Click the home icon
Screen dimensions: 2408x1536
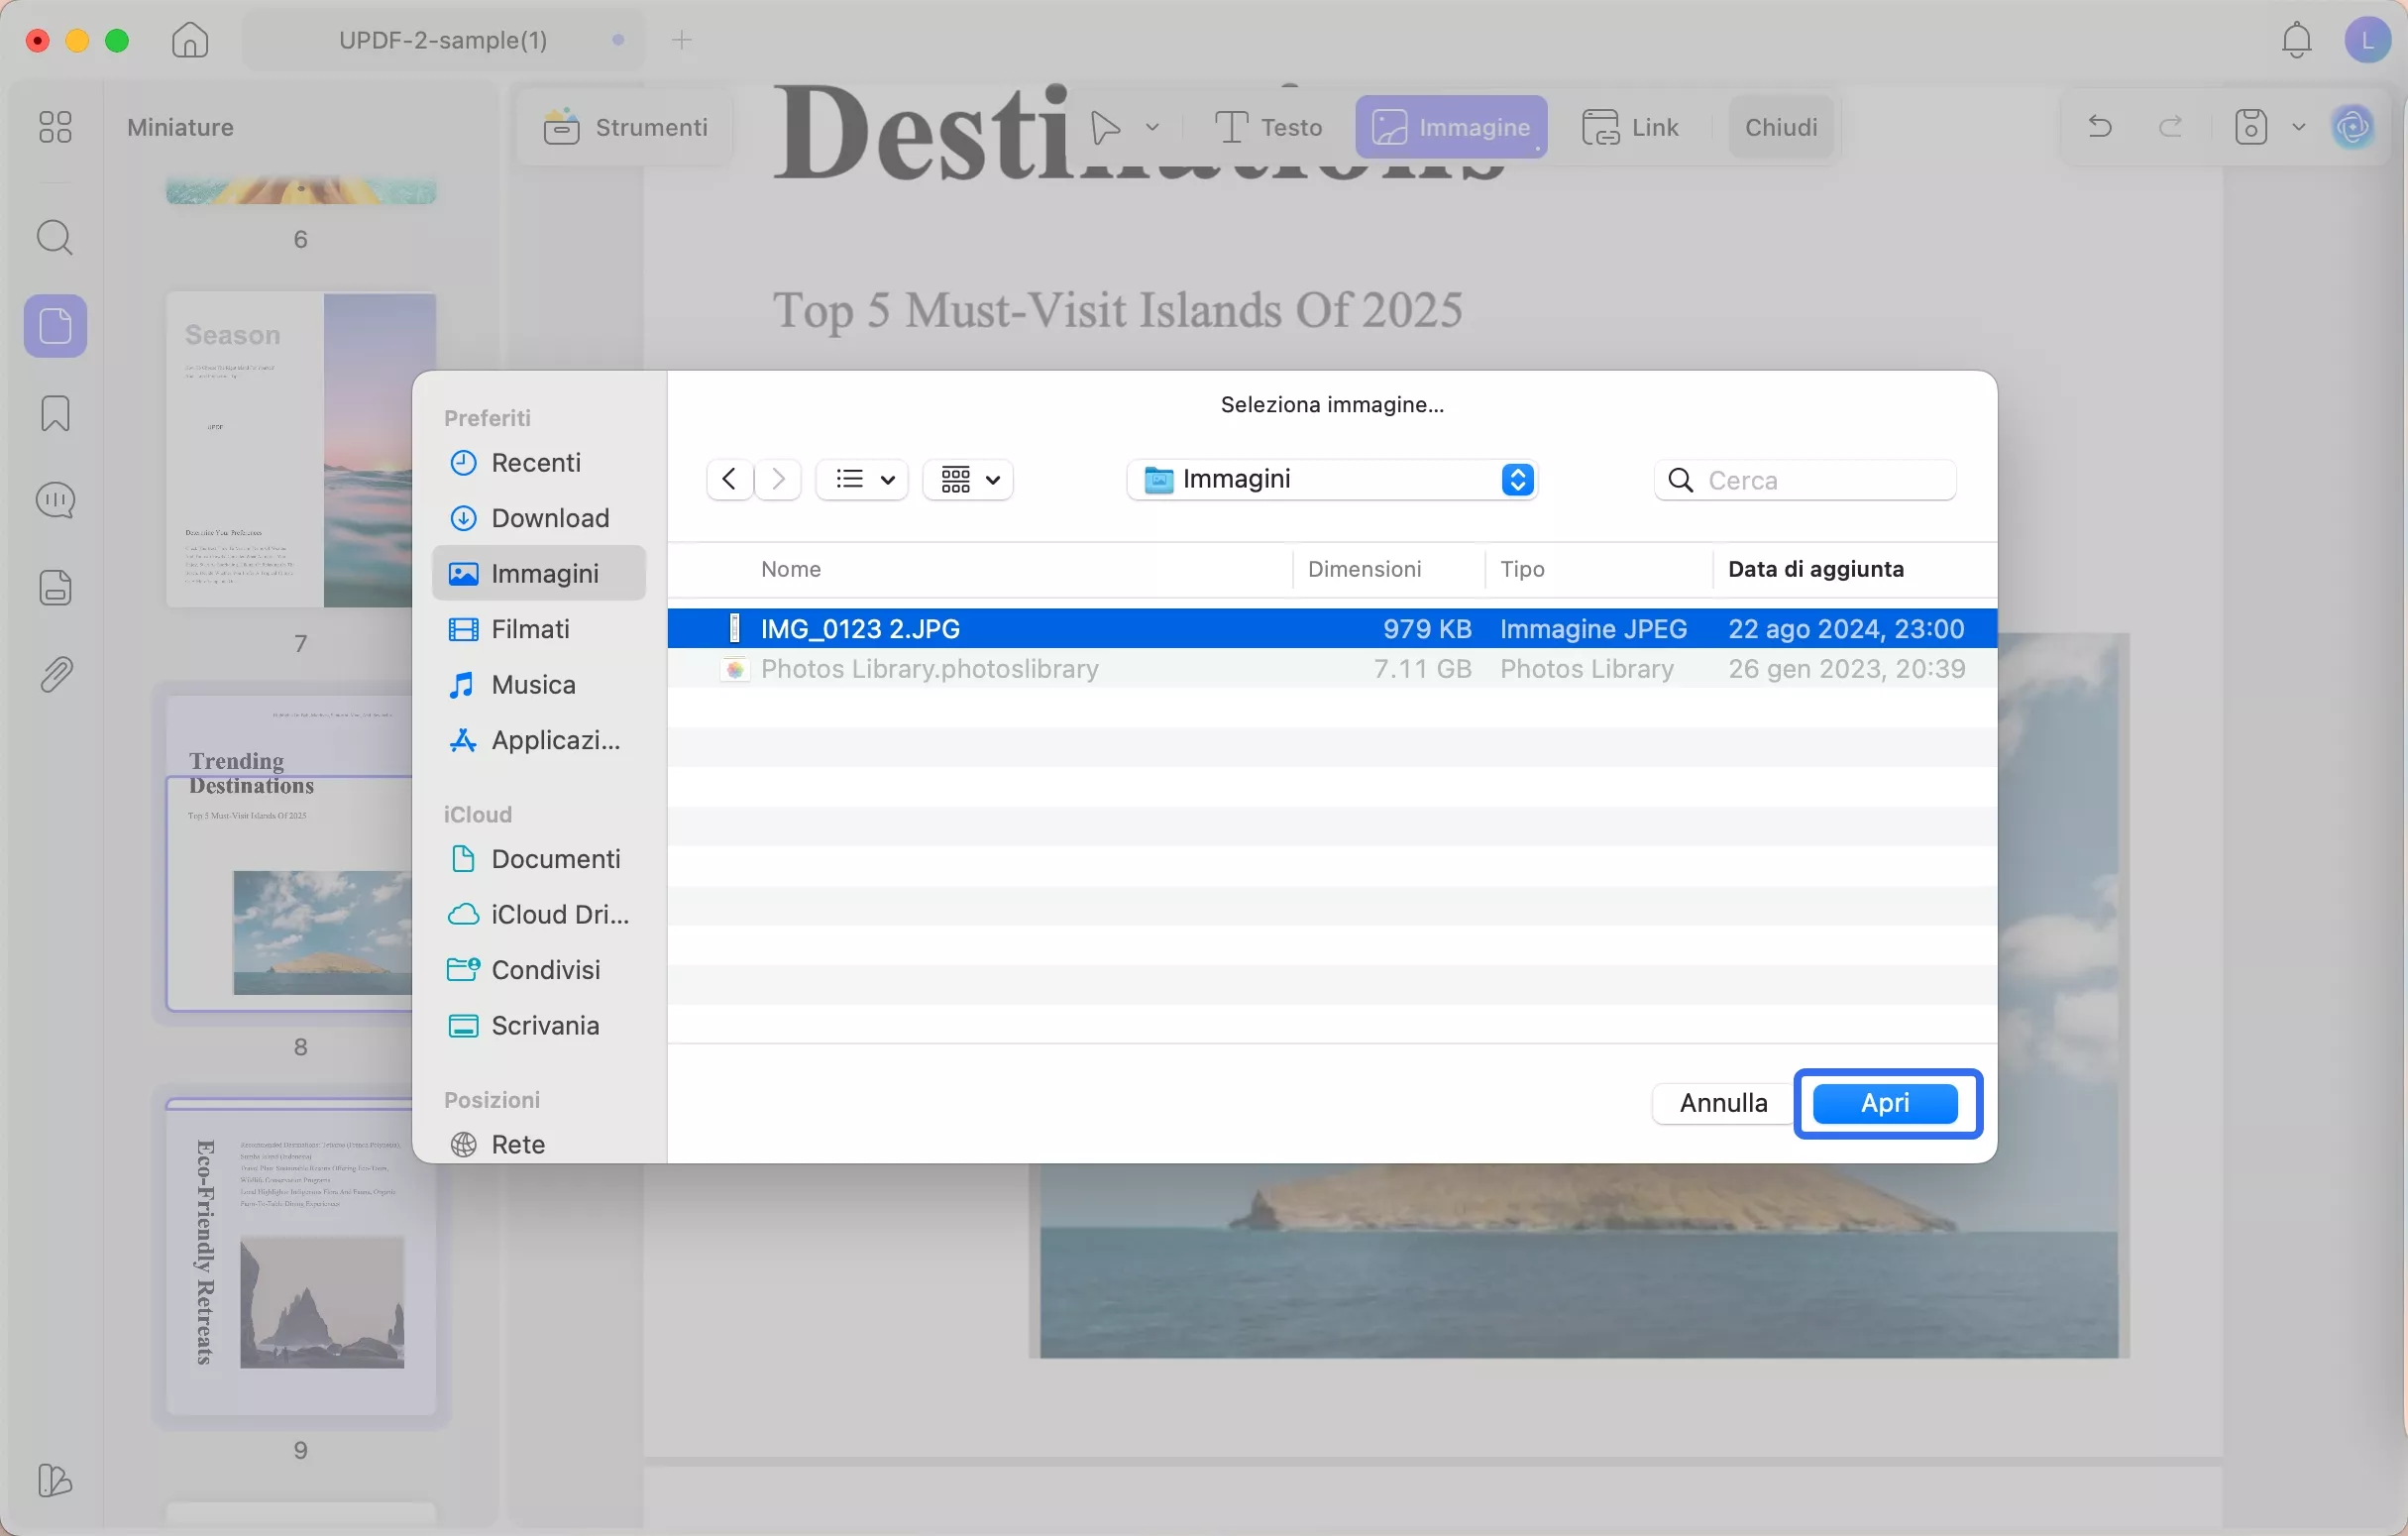click(190, 40)
